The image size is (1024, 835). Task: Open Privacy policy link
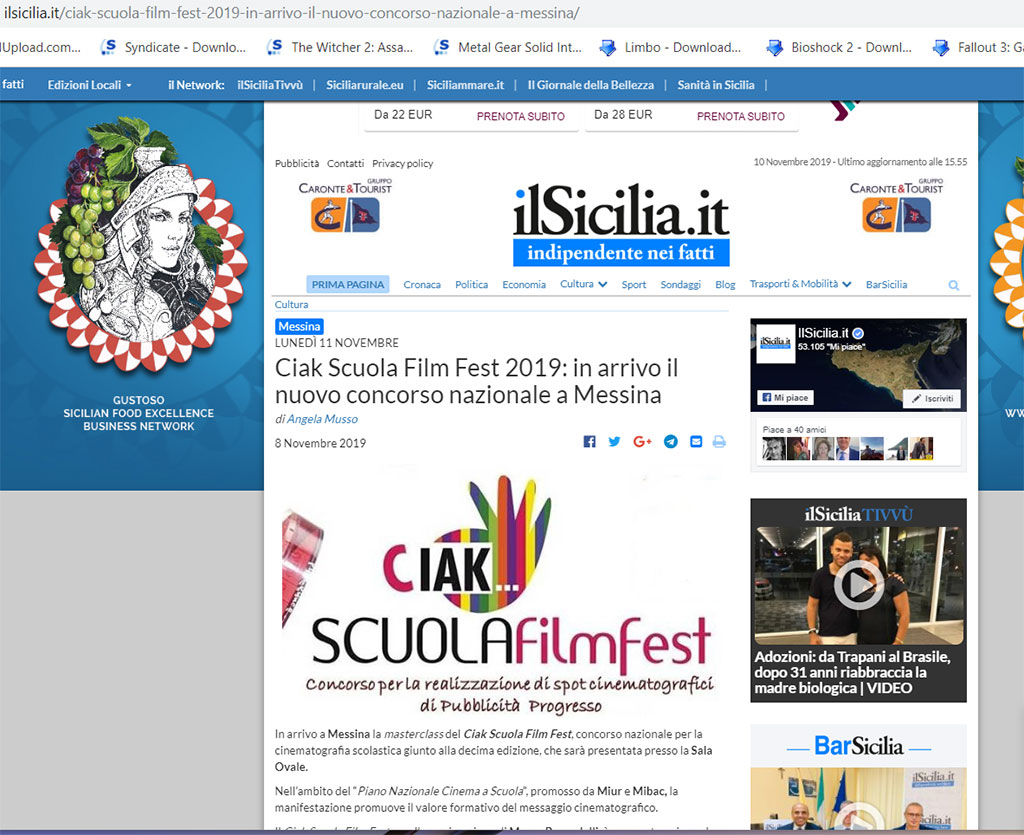pyautogui.click(x=402, y=163)
